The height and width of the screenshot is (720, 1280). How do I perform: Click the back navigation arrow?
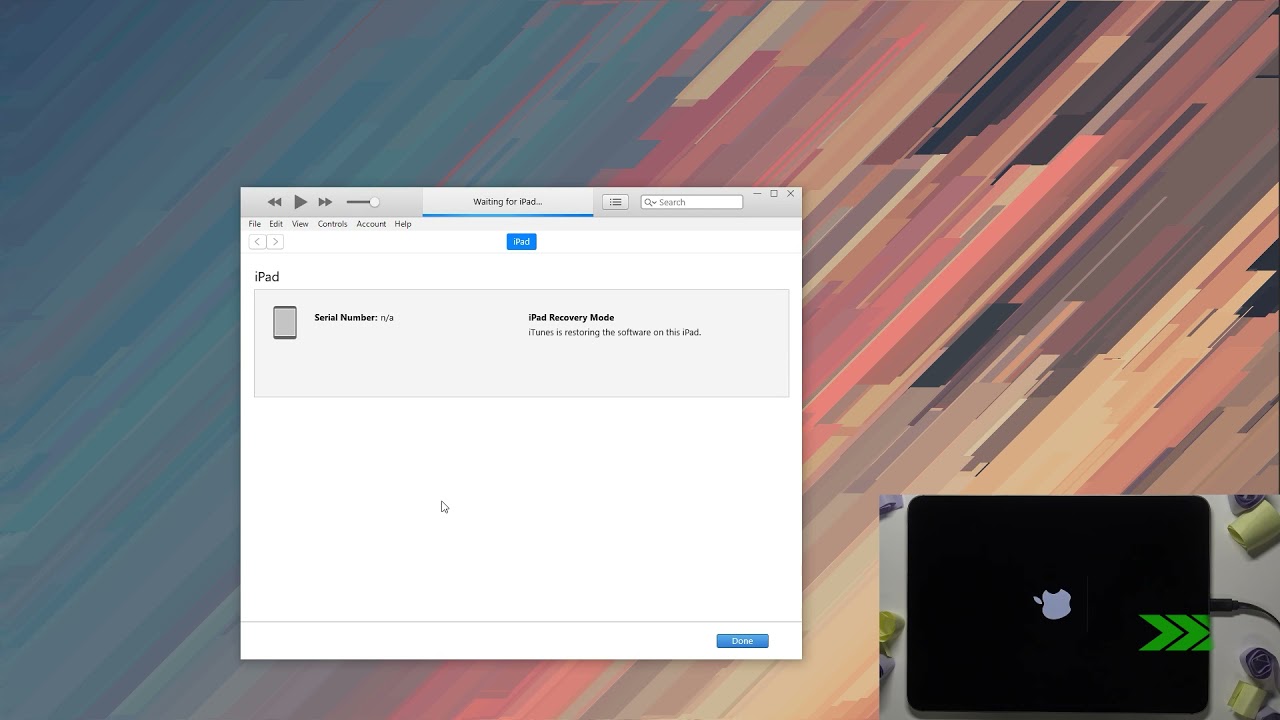click(x=257, y=242)
